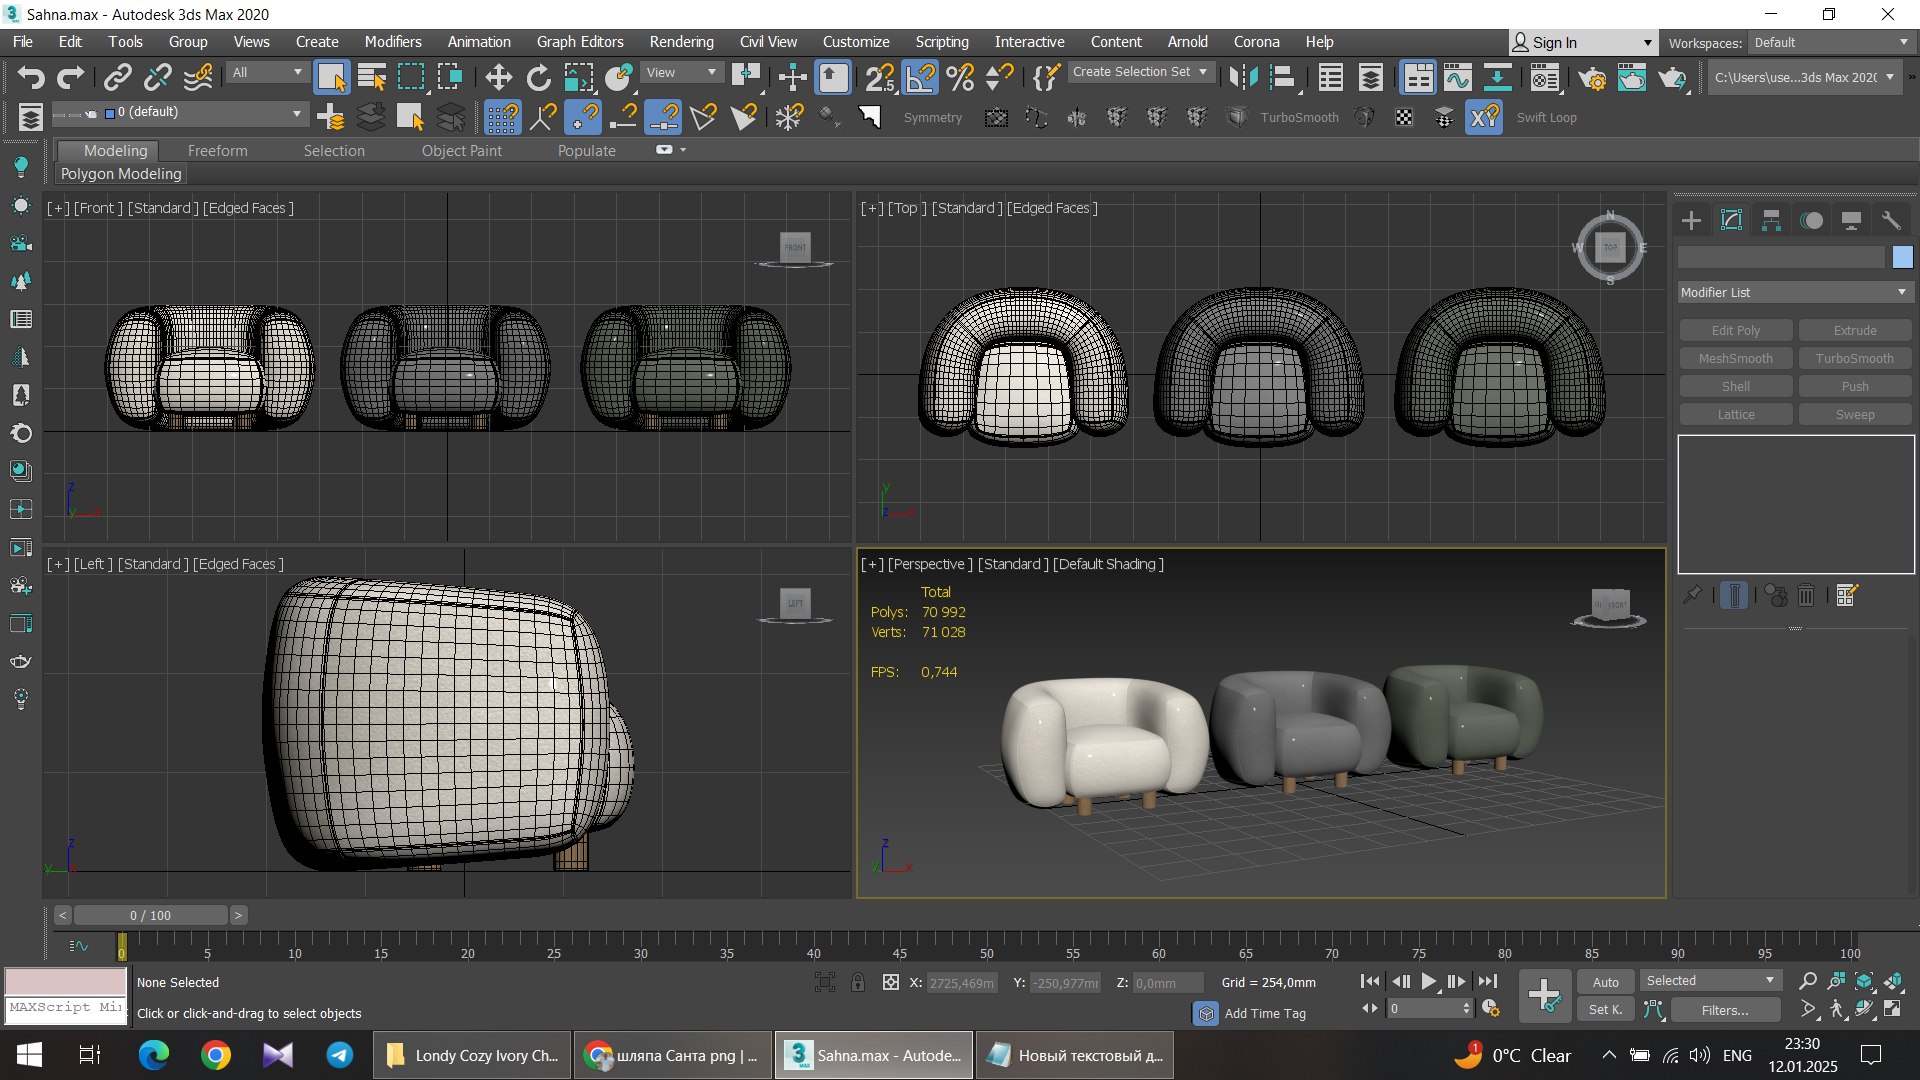Open the Material Editor icon

(x=1545, y=77)
